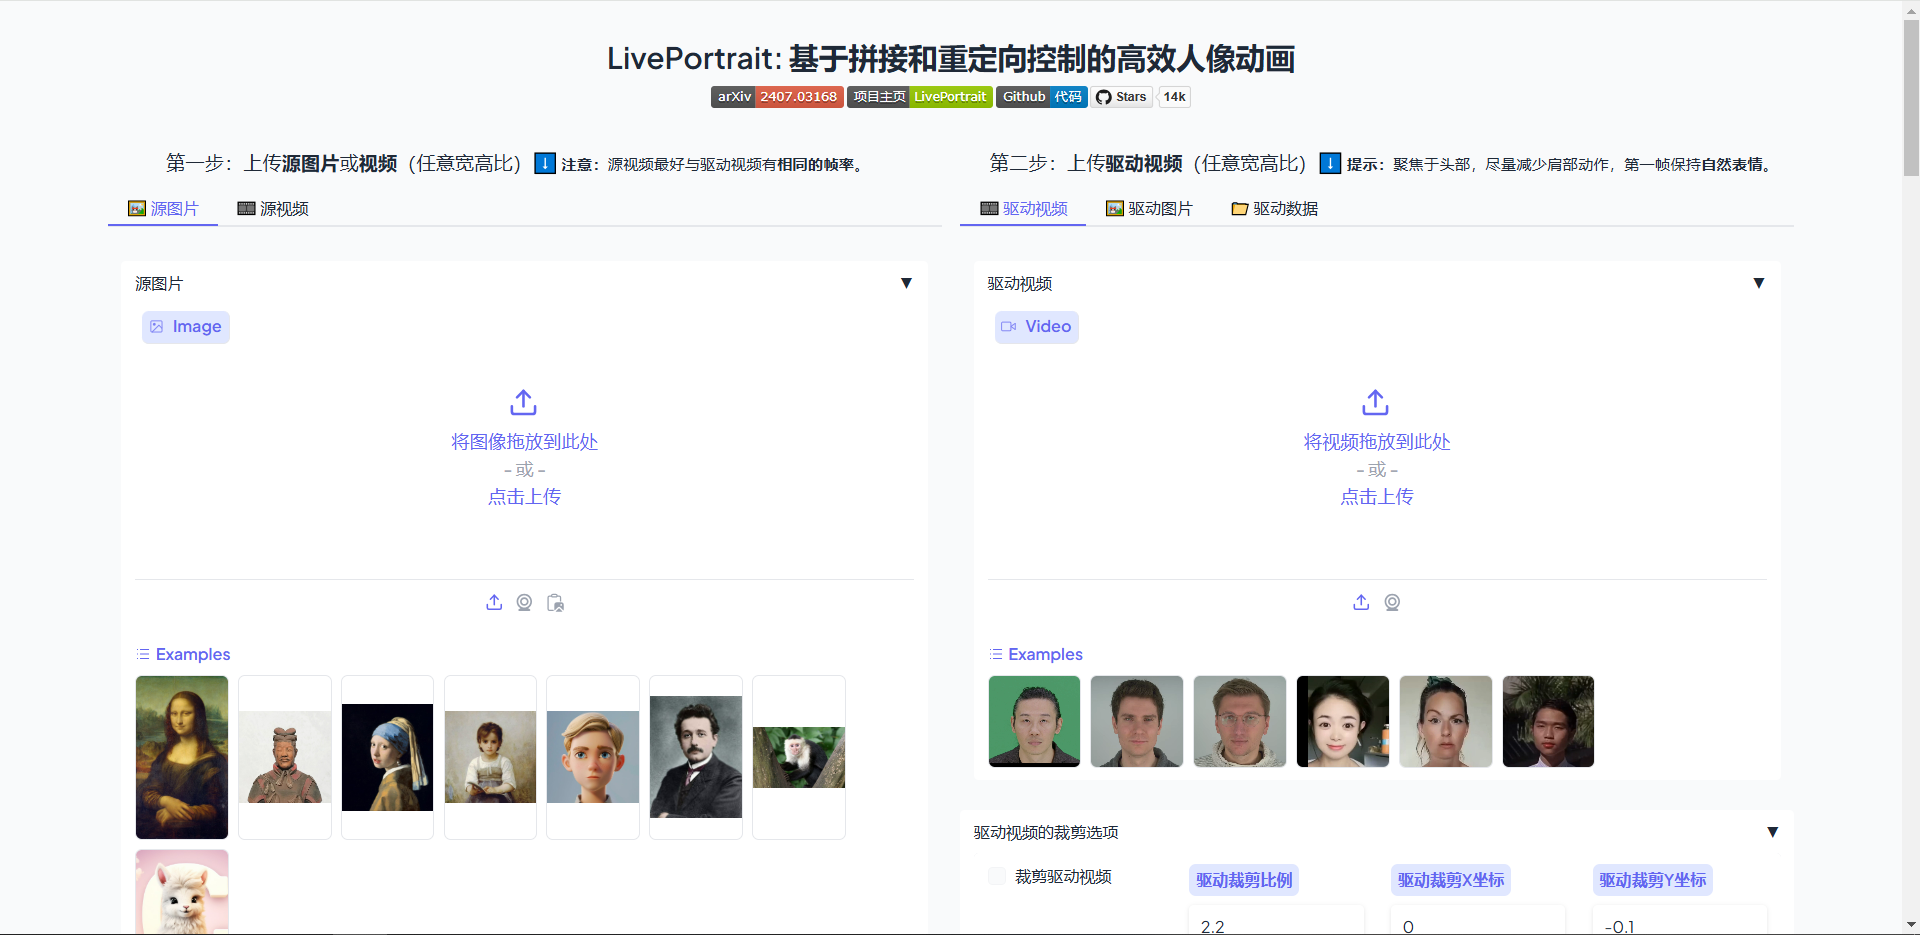This screenshot has width=1920, height=935.
Task: Click the GitHub Stars badge
Action: [1121, 97]
